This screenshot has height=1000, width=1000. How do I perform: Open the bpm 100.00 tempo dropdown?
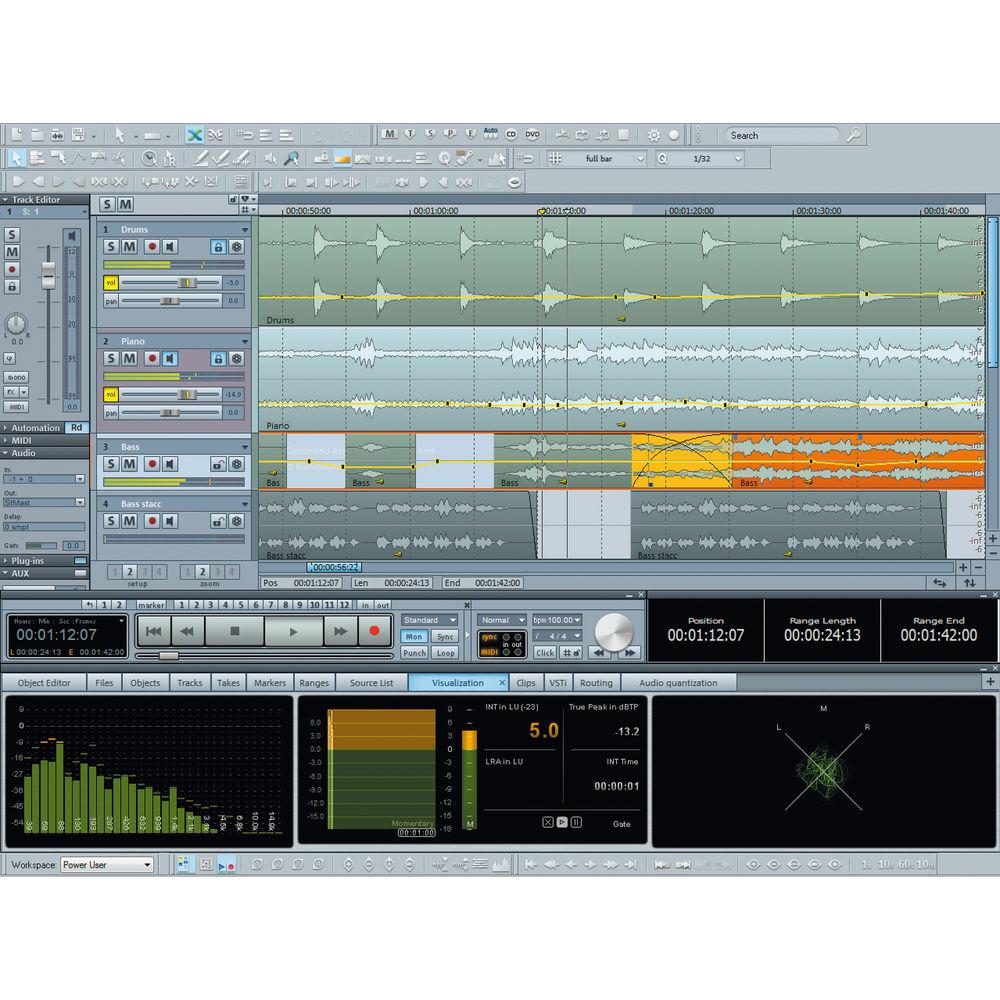pos(557,619)
